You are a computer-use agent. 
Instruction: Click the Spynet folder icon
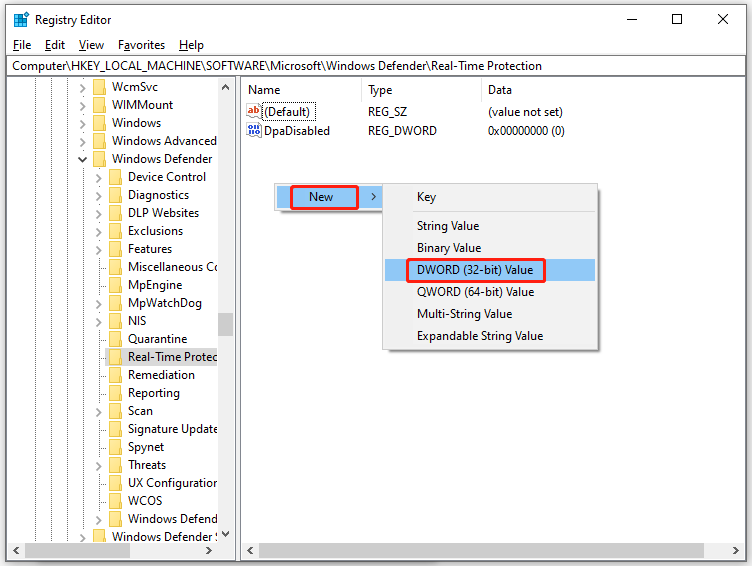tap(116, 447)
